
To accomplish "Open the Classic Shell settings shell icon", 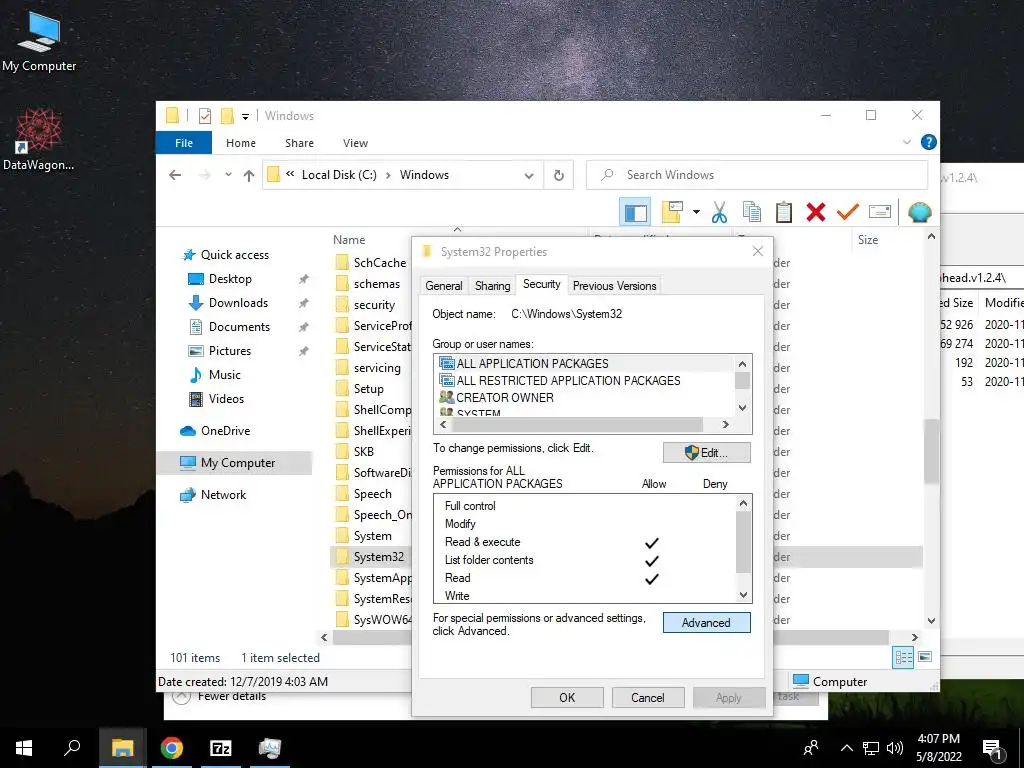I will click(920, 212).
